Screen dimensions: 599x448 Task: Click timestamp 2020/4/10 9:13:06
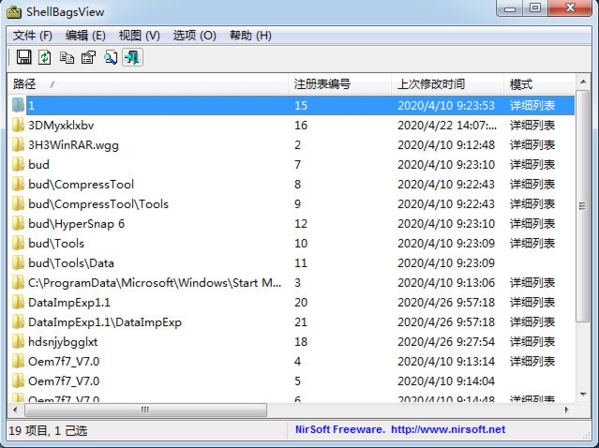[x=446, y=283]
